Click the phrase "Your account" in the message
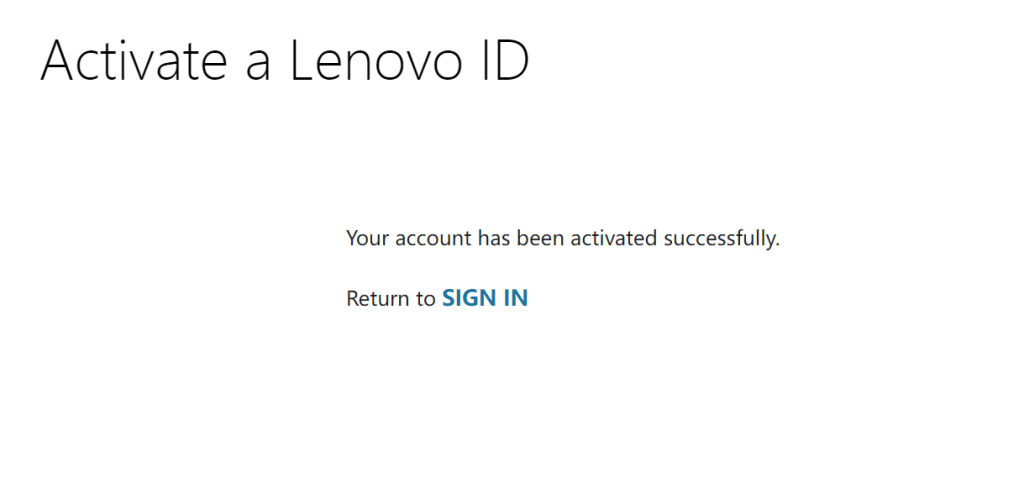This screenshot has width=1024, height=483. (408, 238)
